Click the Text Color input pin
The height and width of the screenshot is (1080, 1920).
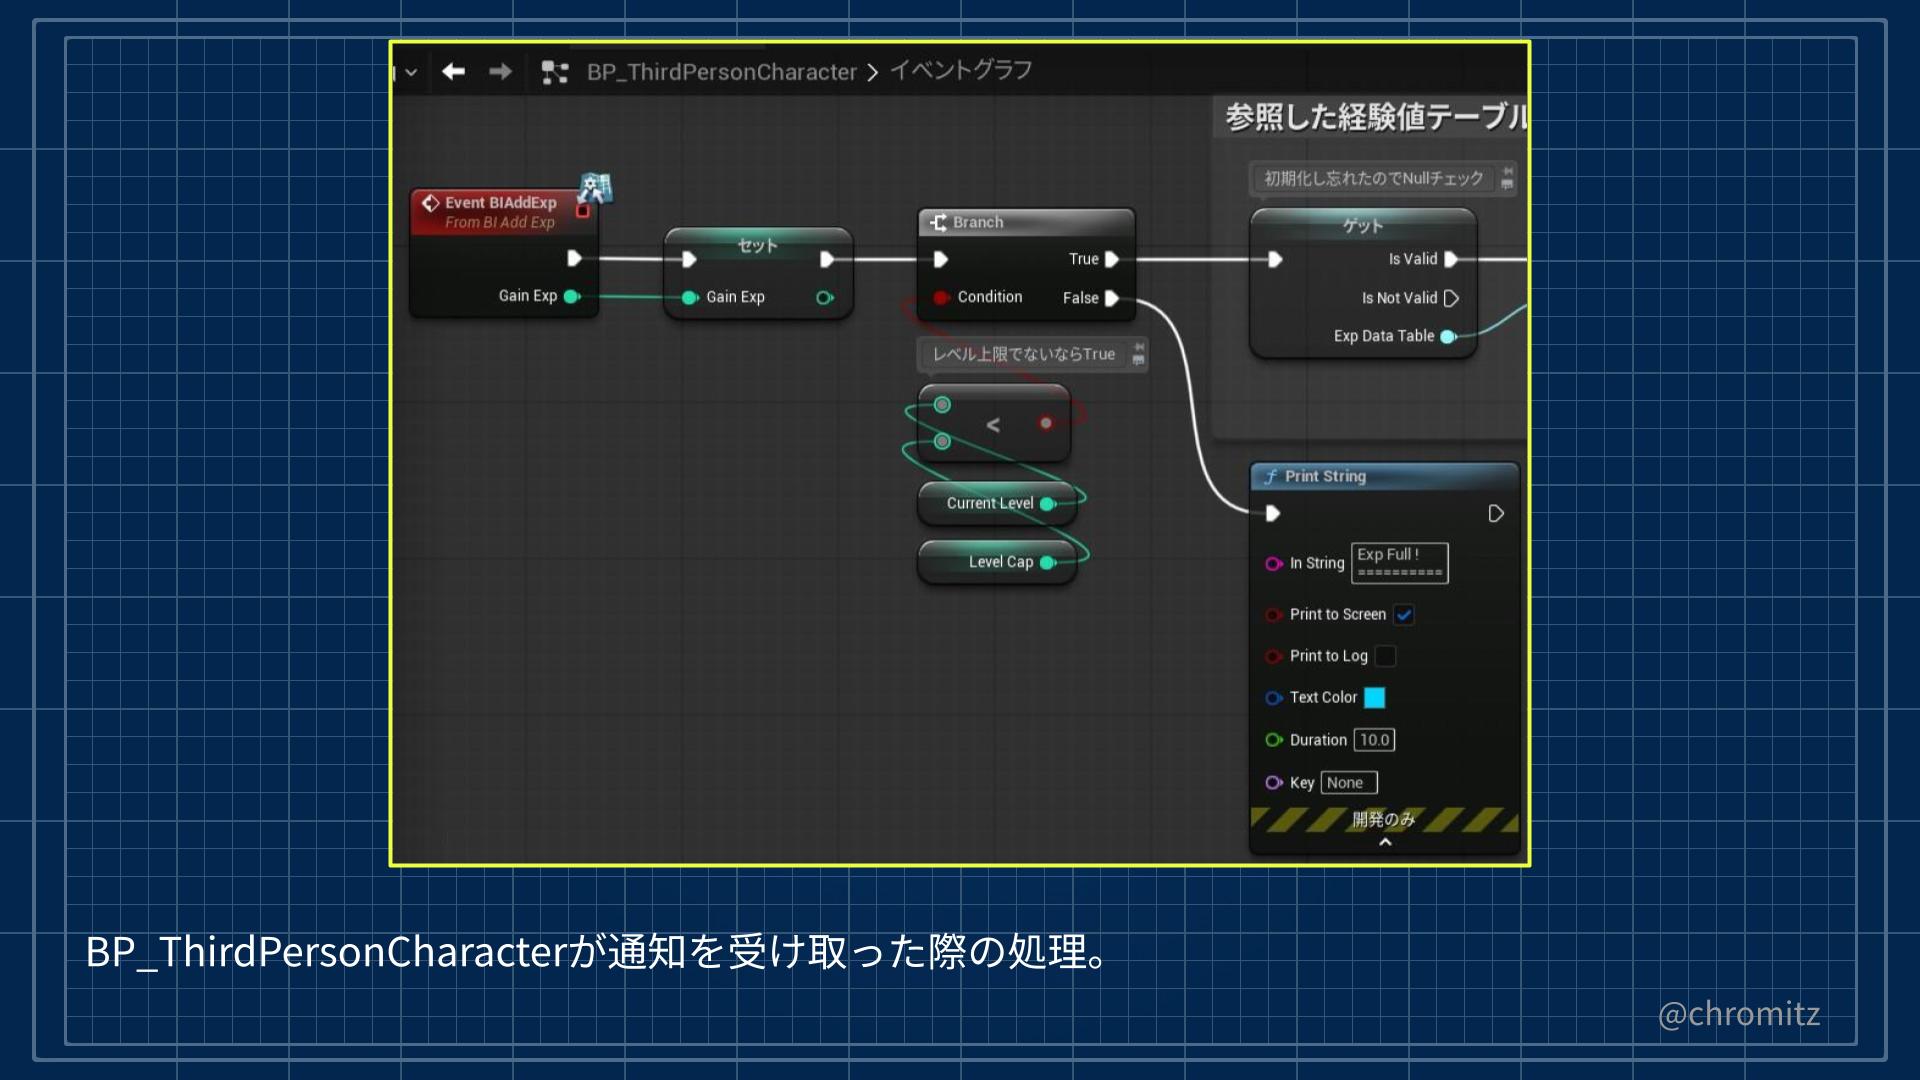pos(1273,698)
